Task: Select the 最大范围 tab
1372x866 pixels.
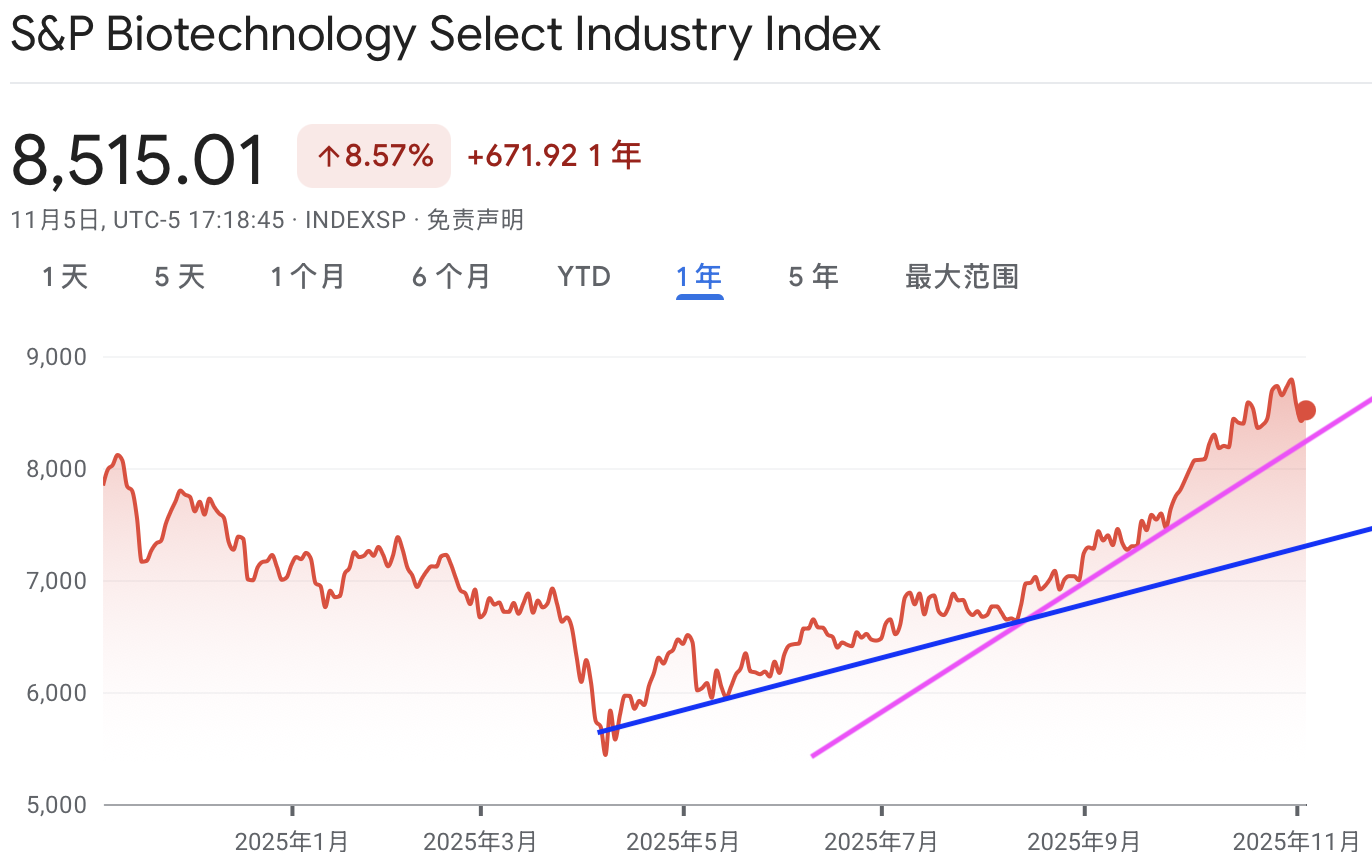Action: tap(961, 277)
